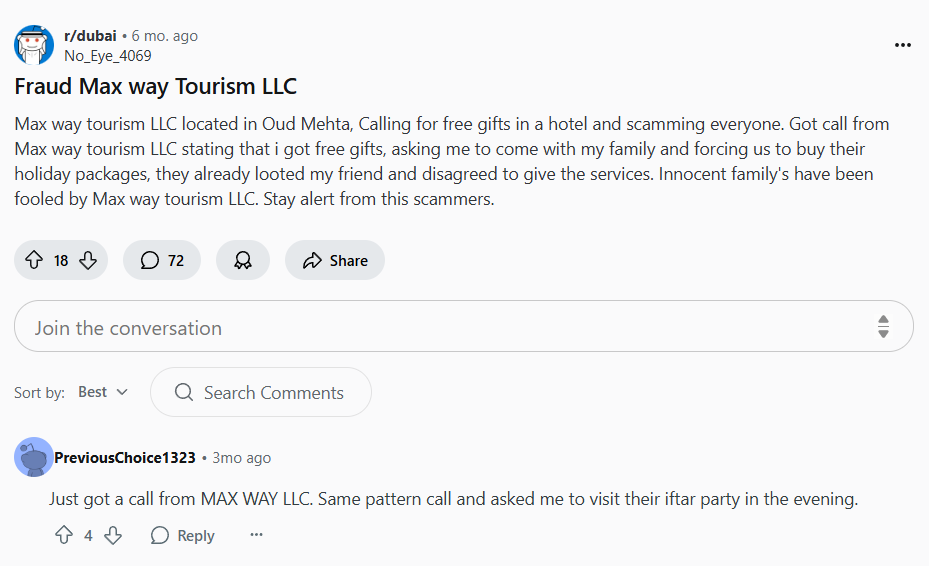Downvote the Fraud Max way Tourism post
The height and width of the screenshot is (566, 929).
click(88, 260)
